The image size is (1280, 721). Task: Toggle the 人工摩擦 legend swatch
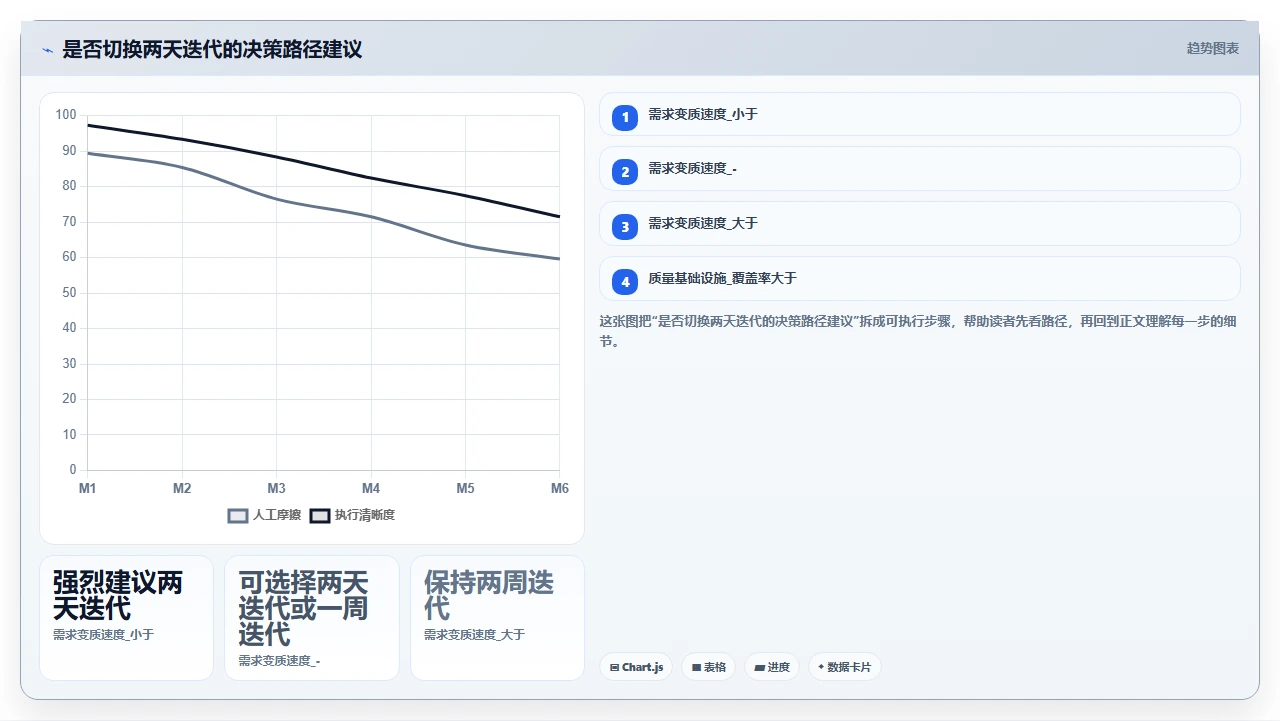click(x=238, y=515)
